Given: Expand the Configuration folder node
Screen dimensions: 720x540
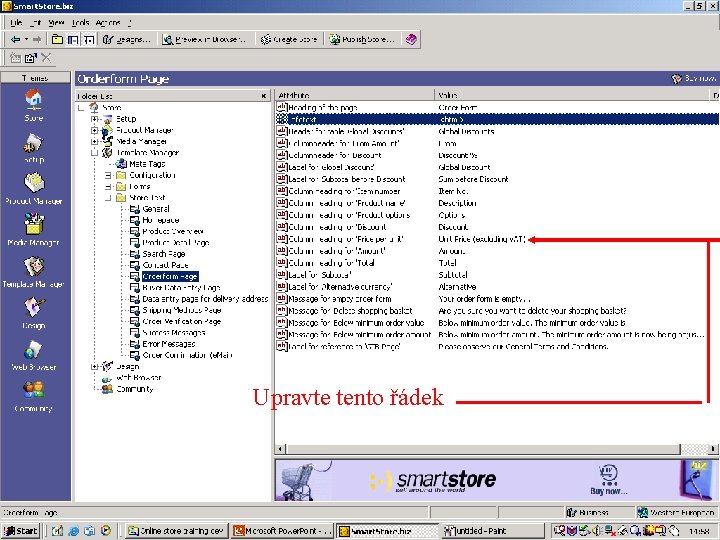Looking at the screenshot, I should [x=108, y=175].
